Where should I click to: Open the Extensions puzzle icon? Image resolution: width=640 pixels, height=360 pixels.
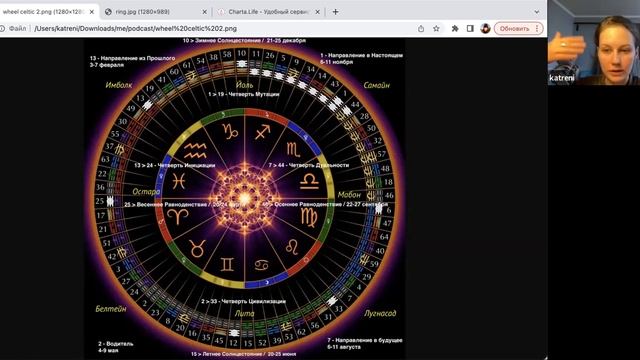(455, 29)
